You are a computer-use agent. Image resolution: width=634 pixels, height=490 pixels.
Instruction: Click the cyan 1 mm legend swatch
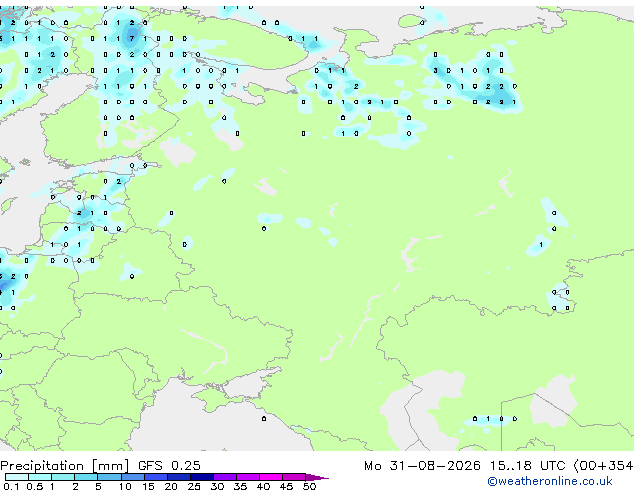pyautogui.click(x=63, y=477)
